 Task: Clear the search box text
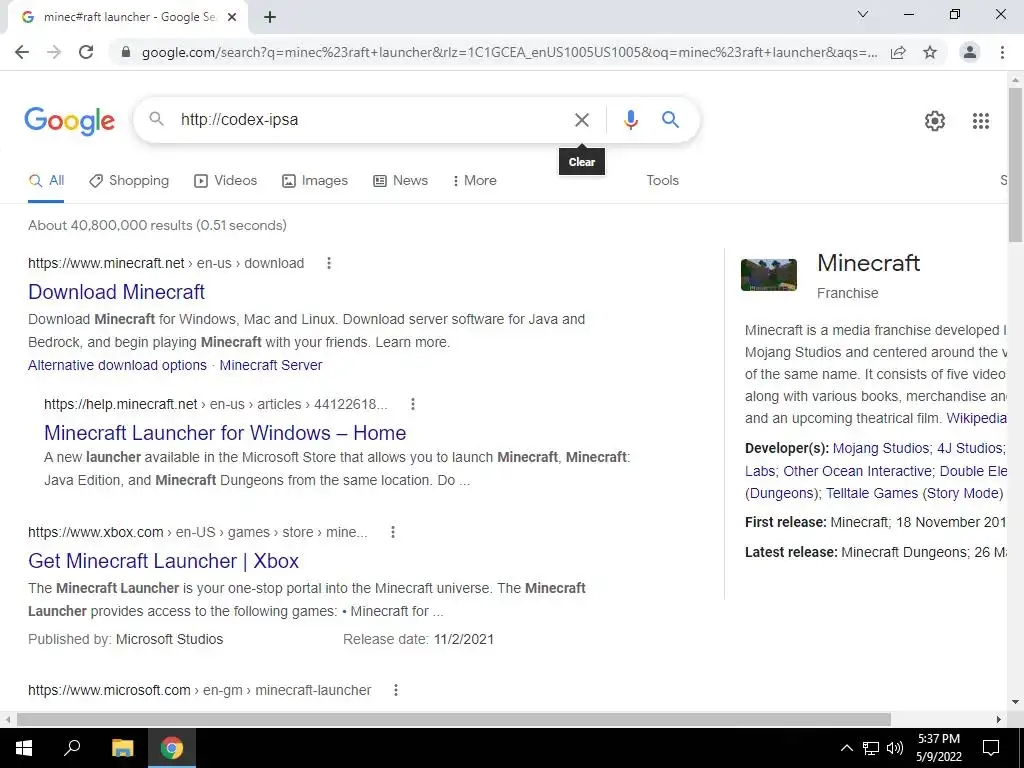(581, 120)
